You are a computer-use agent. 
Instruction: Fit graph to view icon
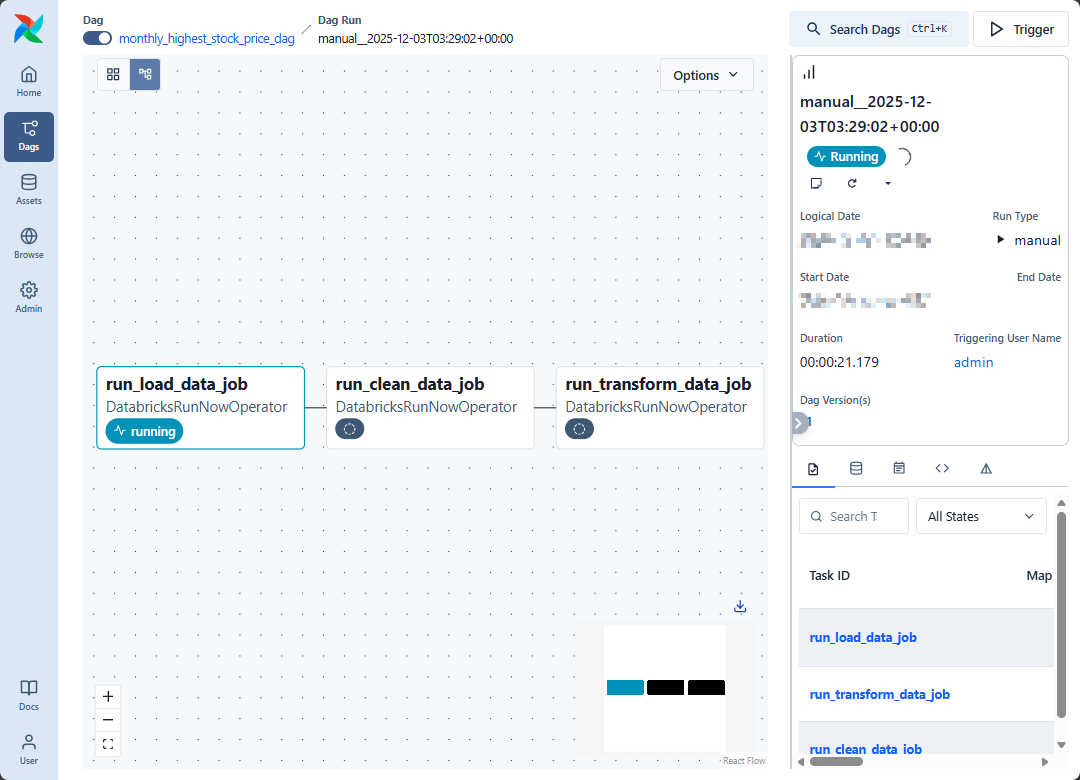(108, 744)
